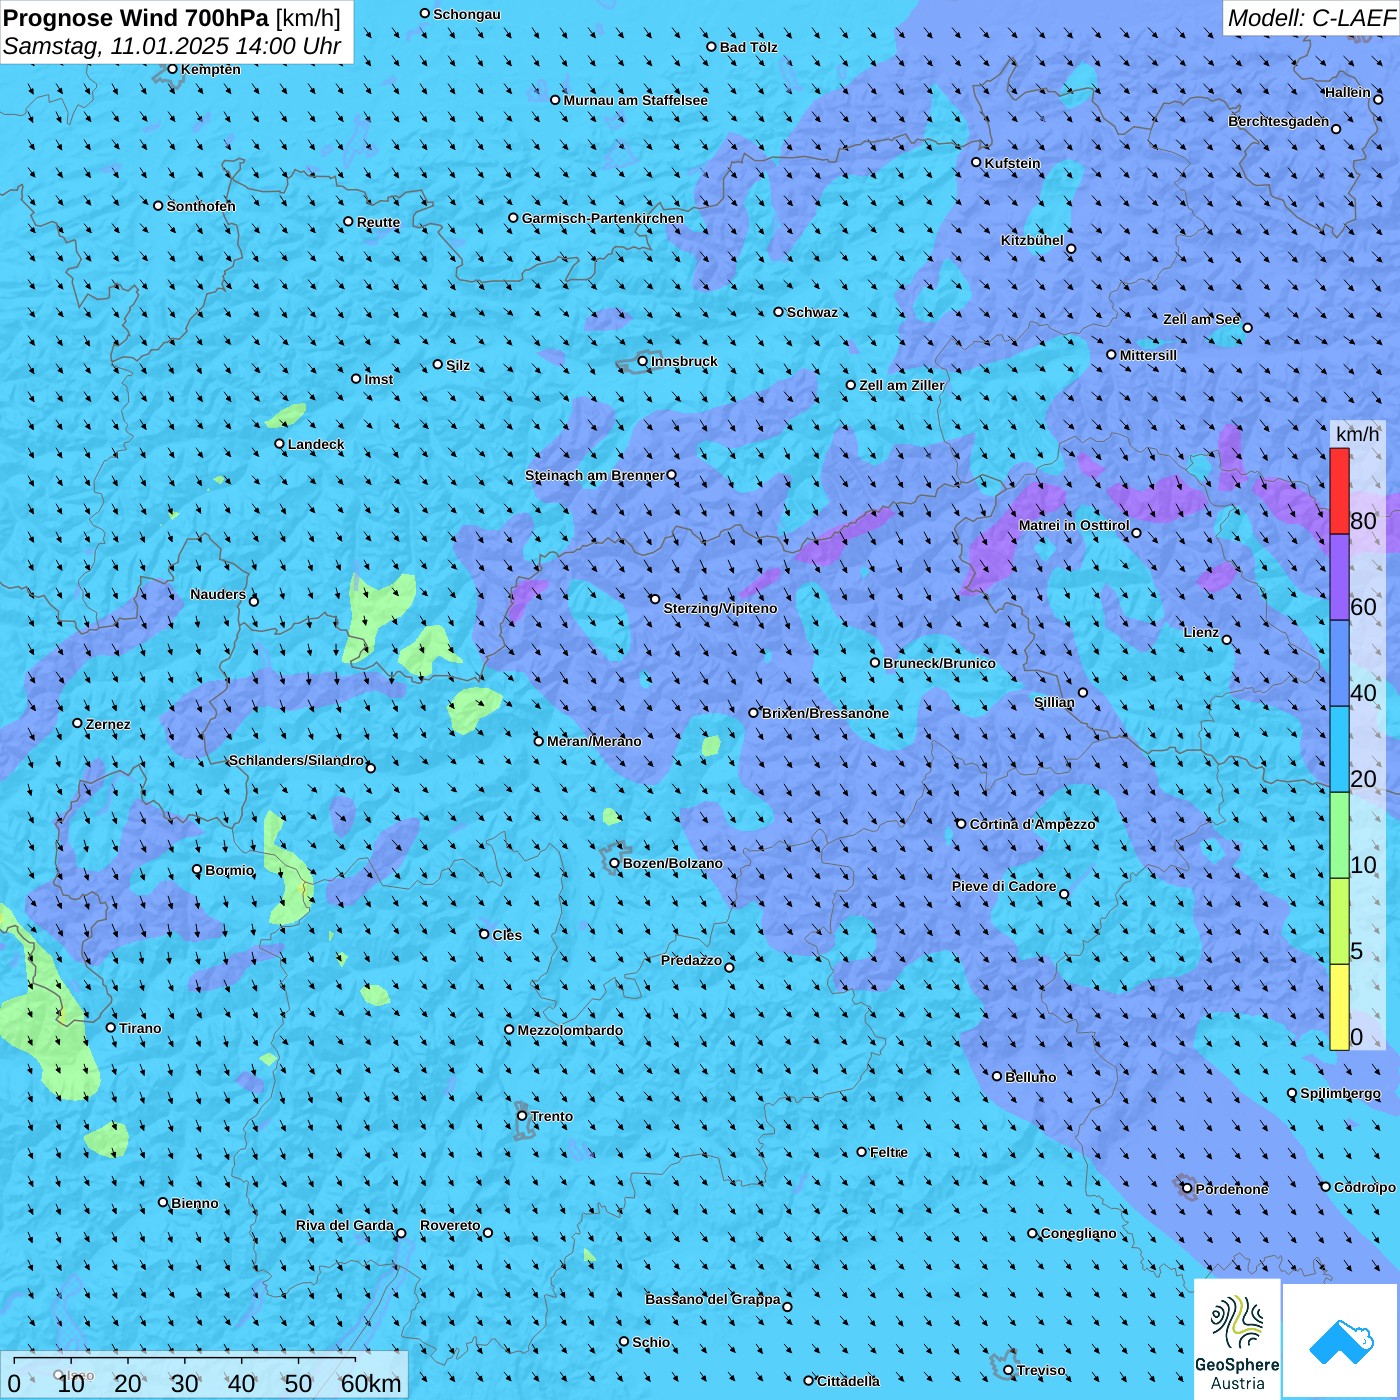
Task: Click the Murnau am Staffelsee label
Action: pos(635,100)
